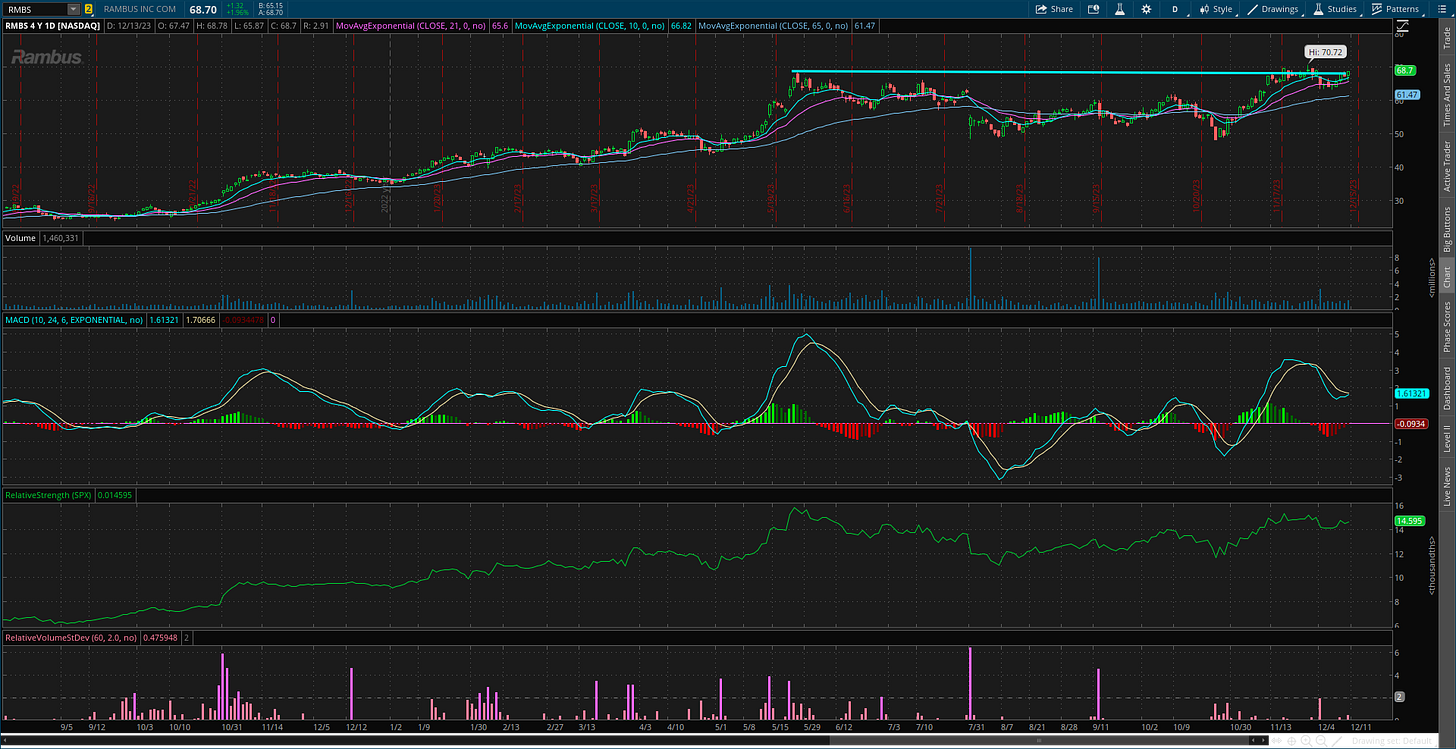Image resolution: width=1456 pixels, height=749 pixels.
Task: Select the Chart sidebar tab
Action: [x=1447, y=277]
